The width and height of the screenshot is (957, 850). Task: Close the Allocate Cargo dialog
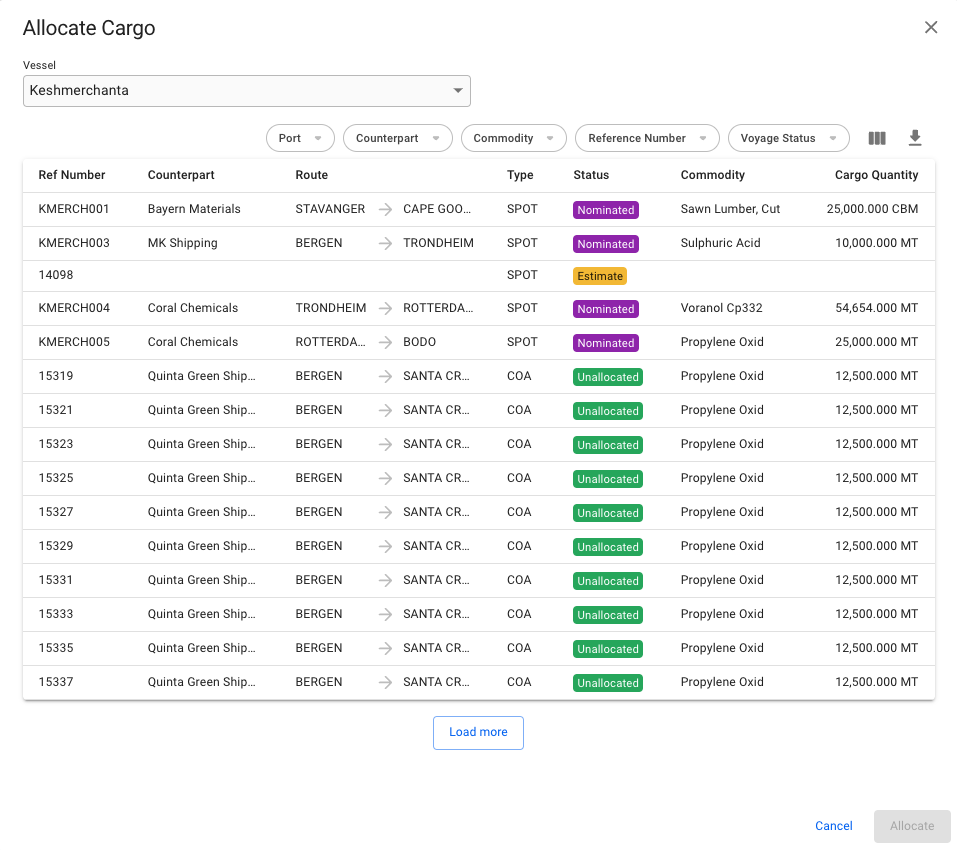pyautogui.click(x=931, y=28)
